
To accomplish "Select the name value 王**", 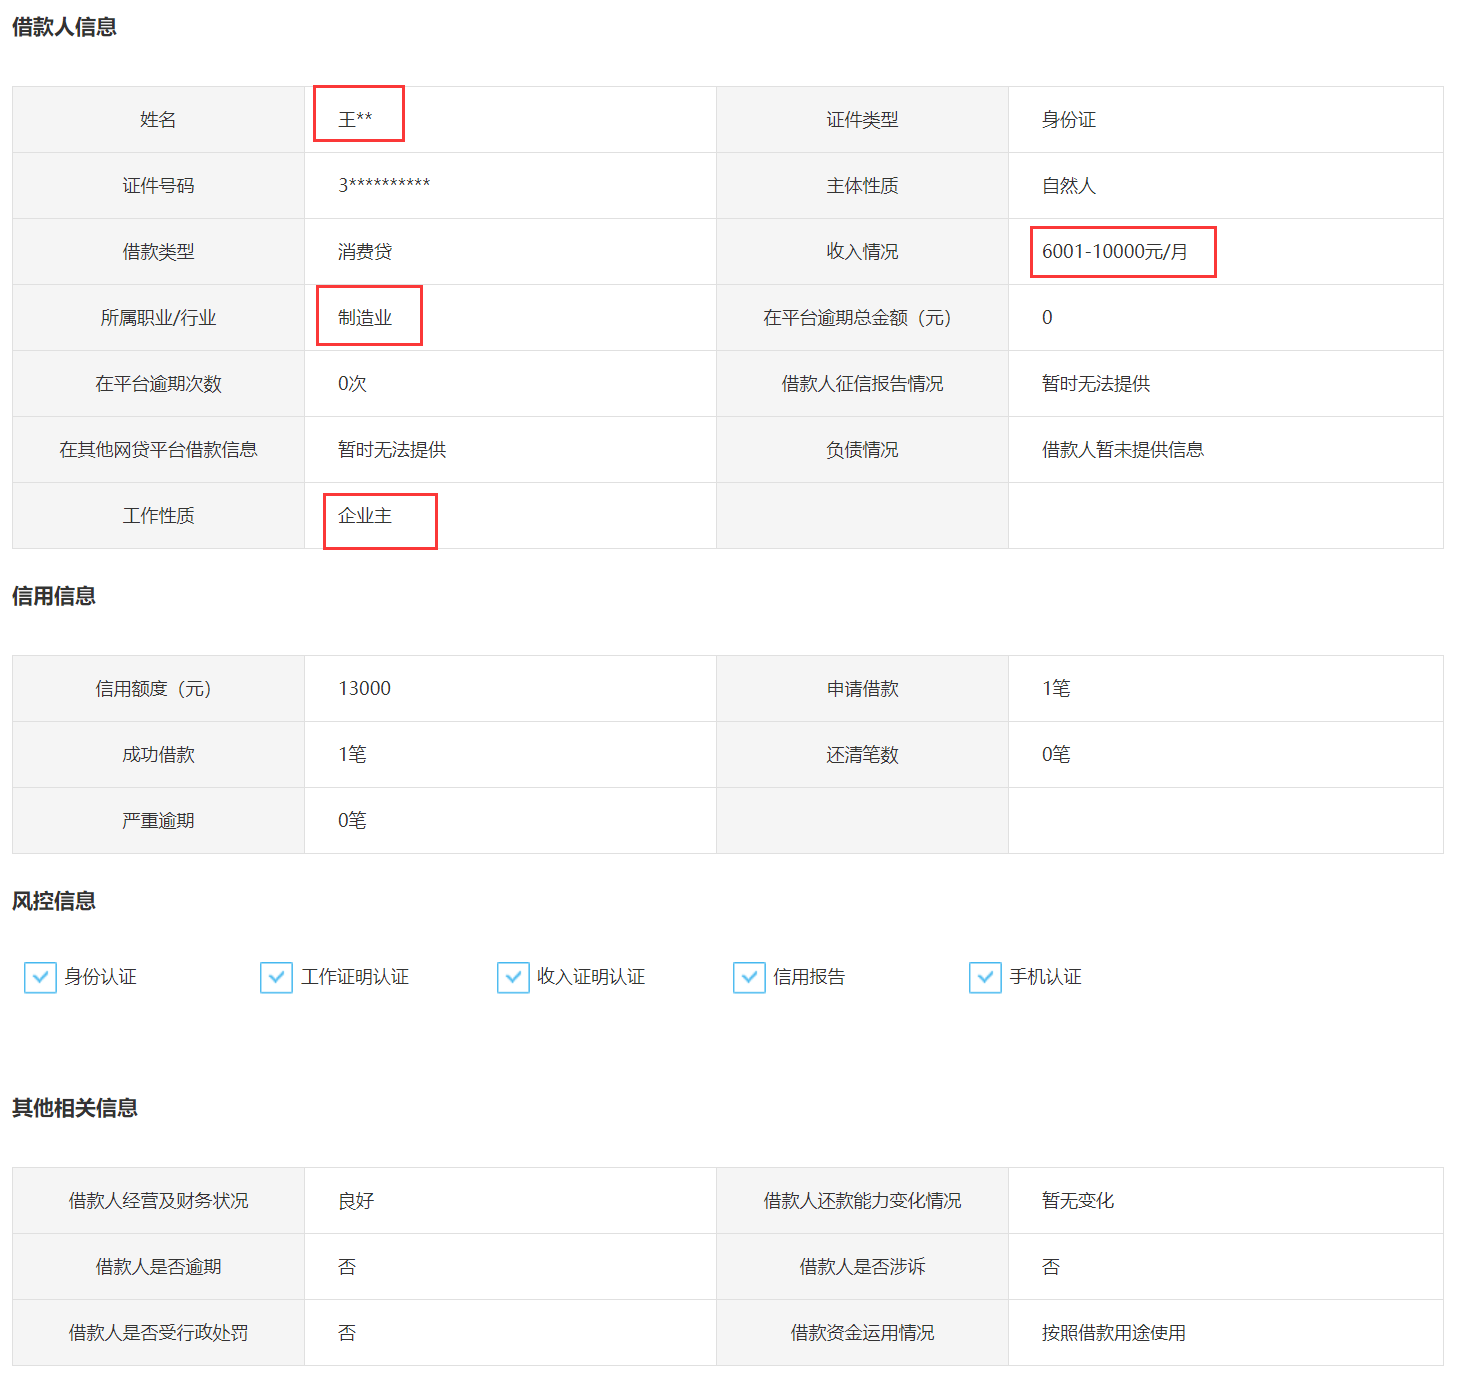I will (x=355, y=120).
